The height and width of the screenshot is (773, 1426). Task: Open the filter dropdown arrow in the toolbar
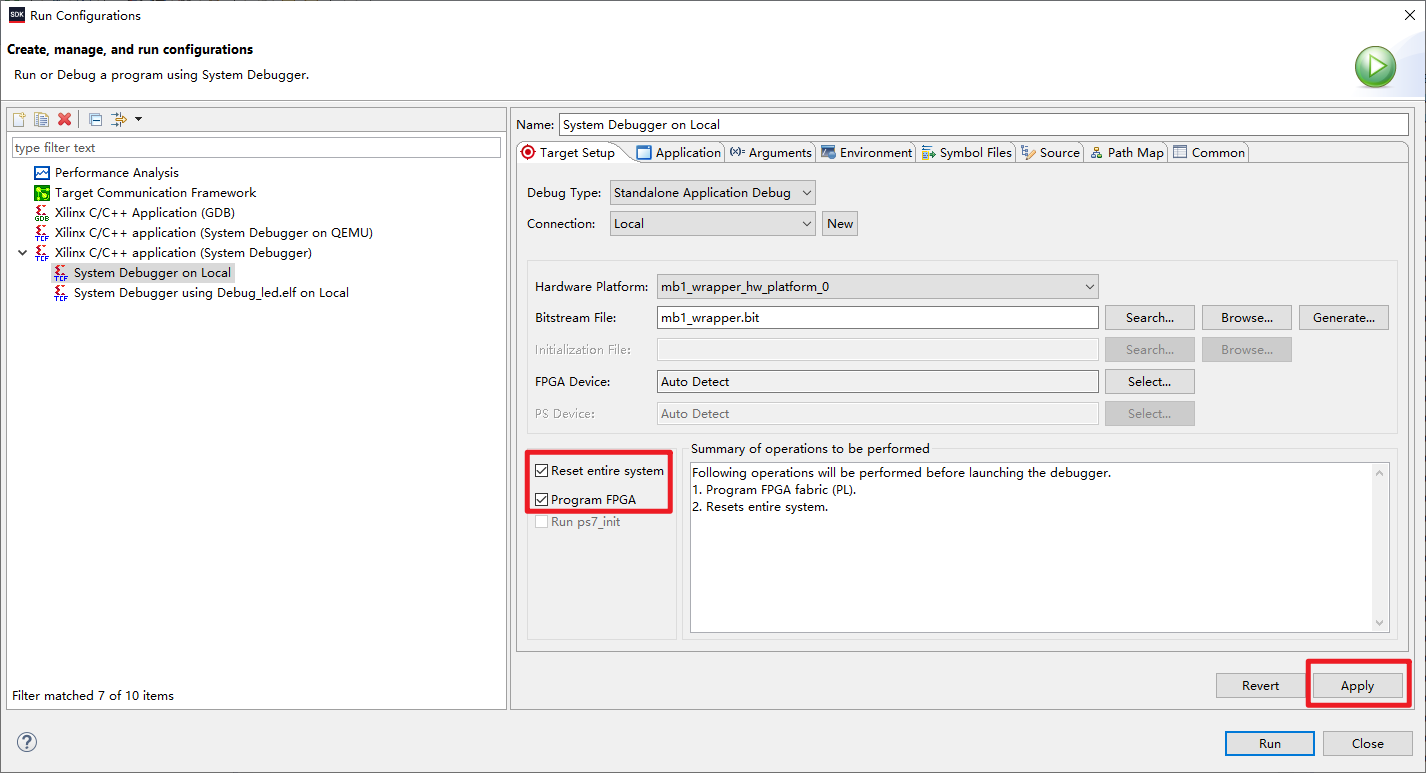138,119
